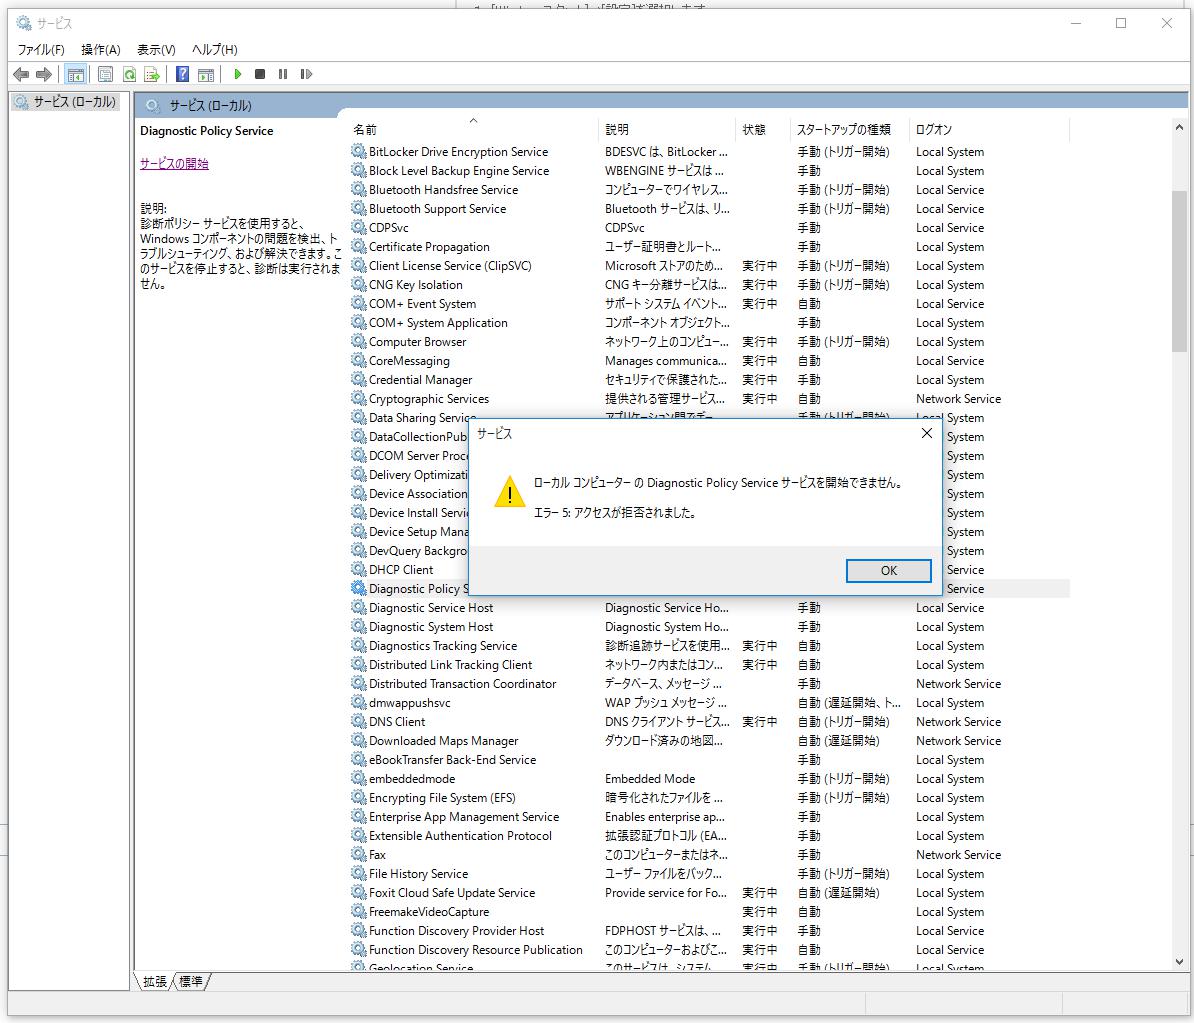
Task: Switch to the 標準 tab
Action: pos(191,982)
